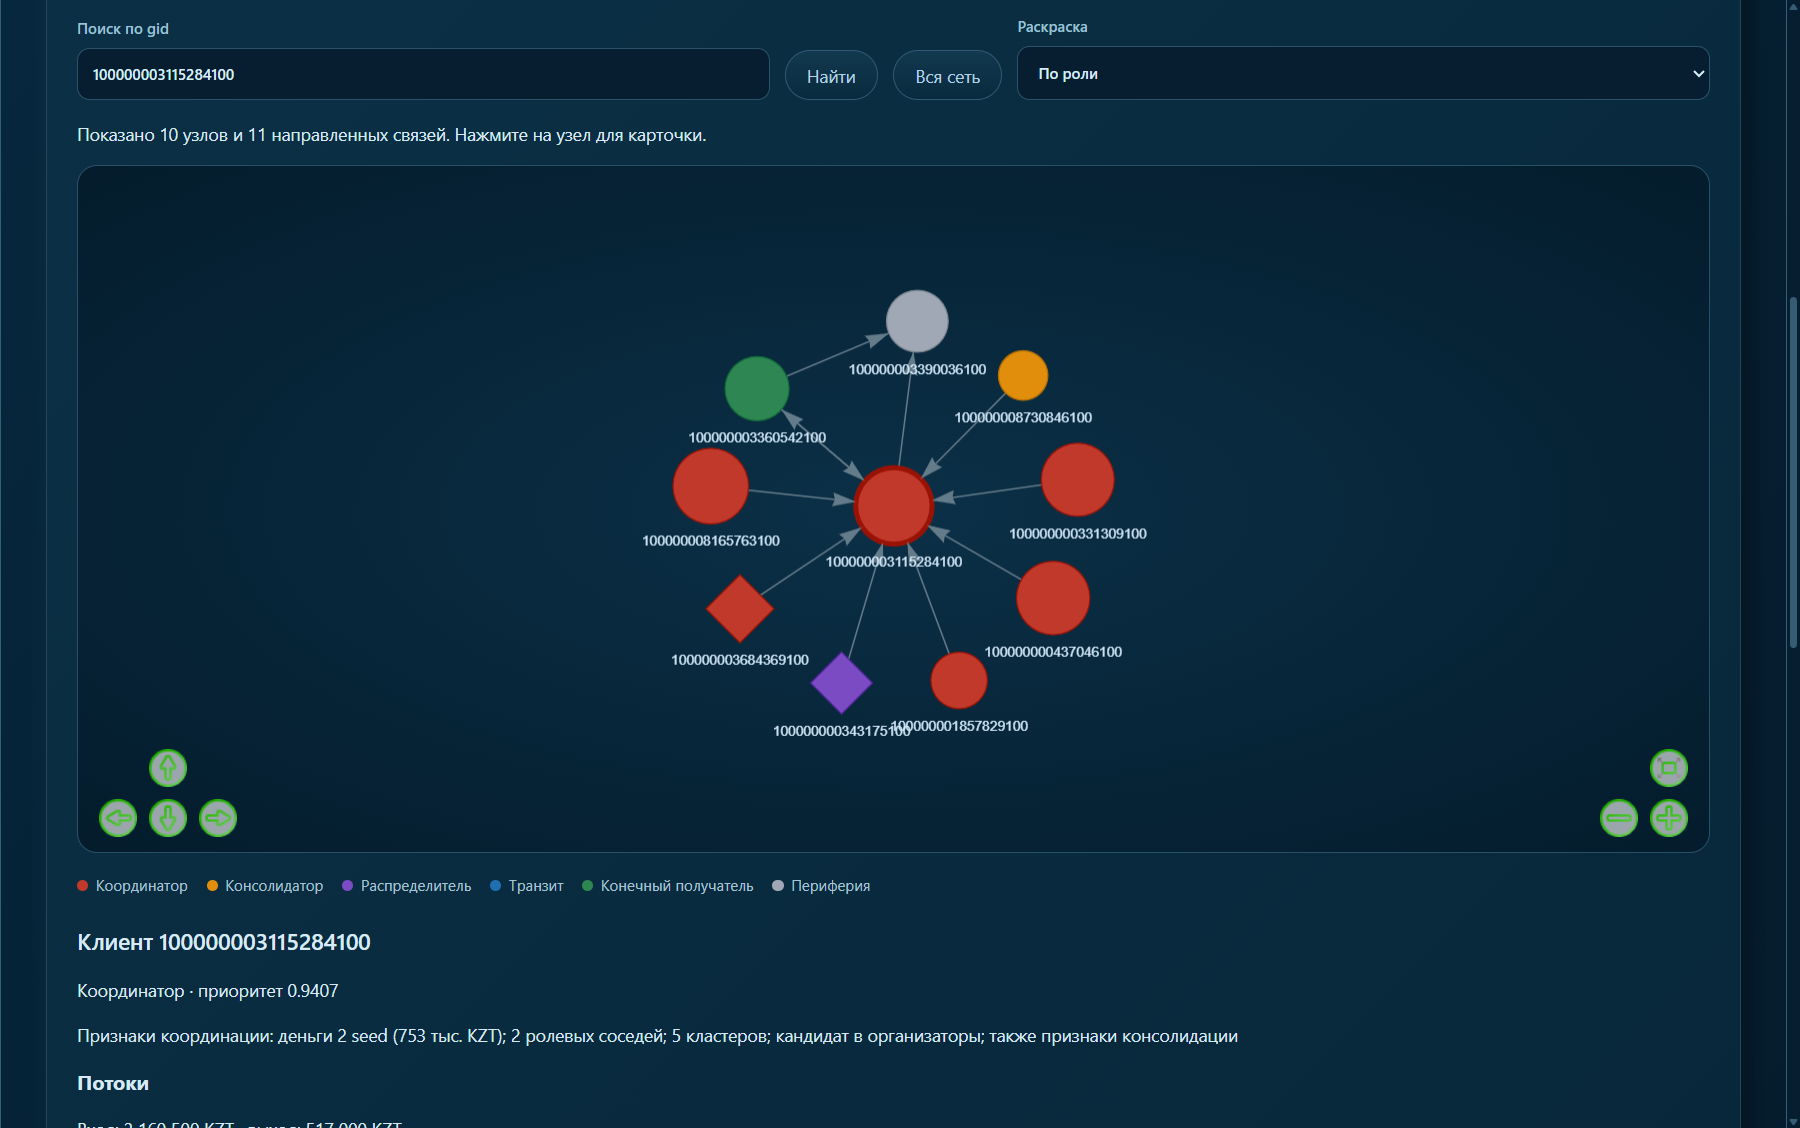Select purple diamond node 100000000343175100
Screen dimensions: 1800x1128
click(x=841, y=683)
